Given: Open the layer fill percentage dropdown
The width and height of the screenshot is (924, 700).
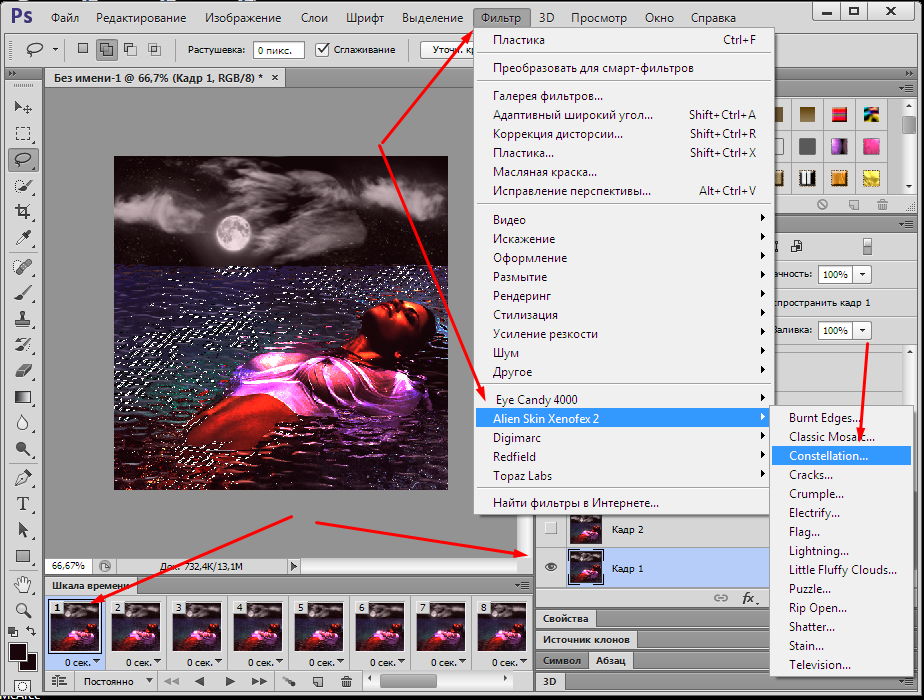Looking at the screenshot, I should pos(862,330).
